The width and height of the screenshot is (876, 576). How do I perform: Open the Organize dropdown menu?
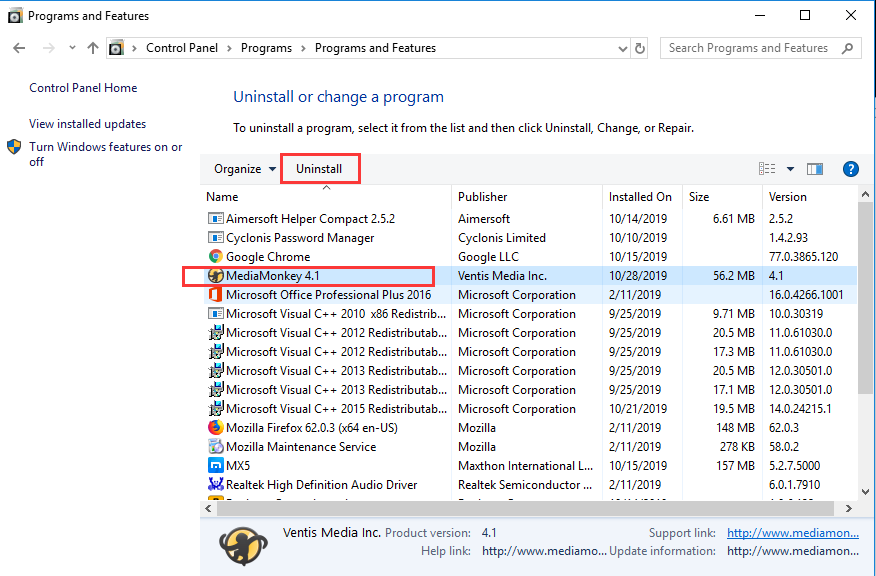pyautogui.click(x=245, y=169)
